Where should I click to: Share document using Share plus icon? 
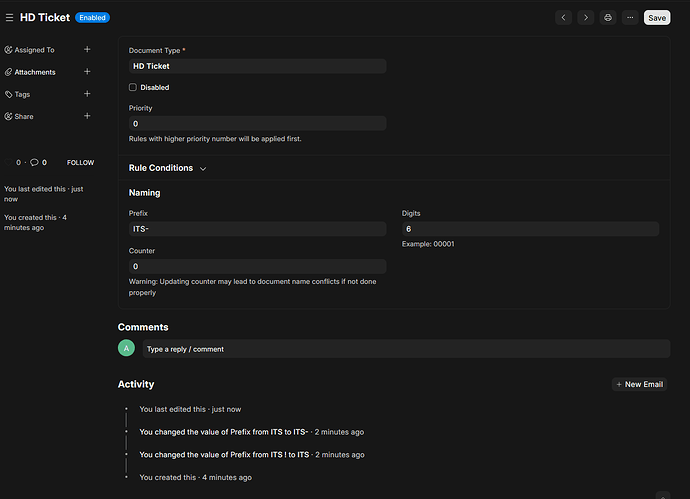[x=87, y=116]
